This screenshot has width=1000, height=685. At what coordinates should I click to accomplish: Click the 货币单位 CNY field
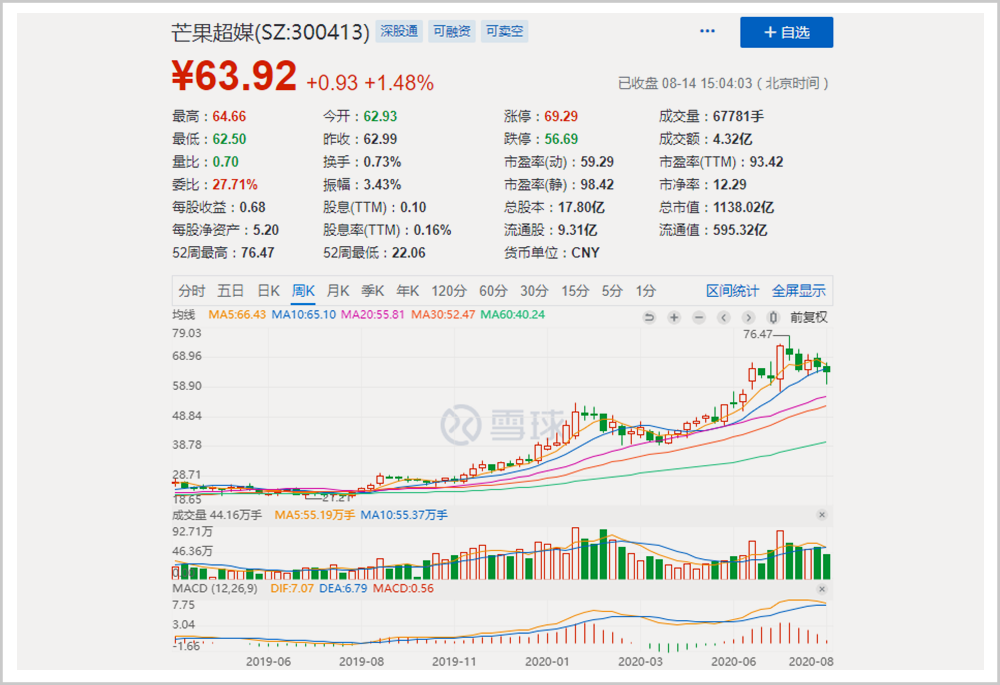pos(552,253)
